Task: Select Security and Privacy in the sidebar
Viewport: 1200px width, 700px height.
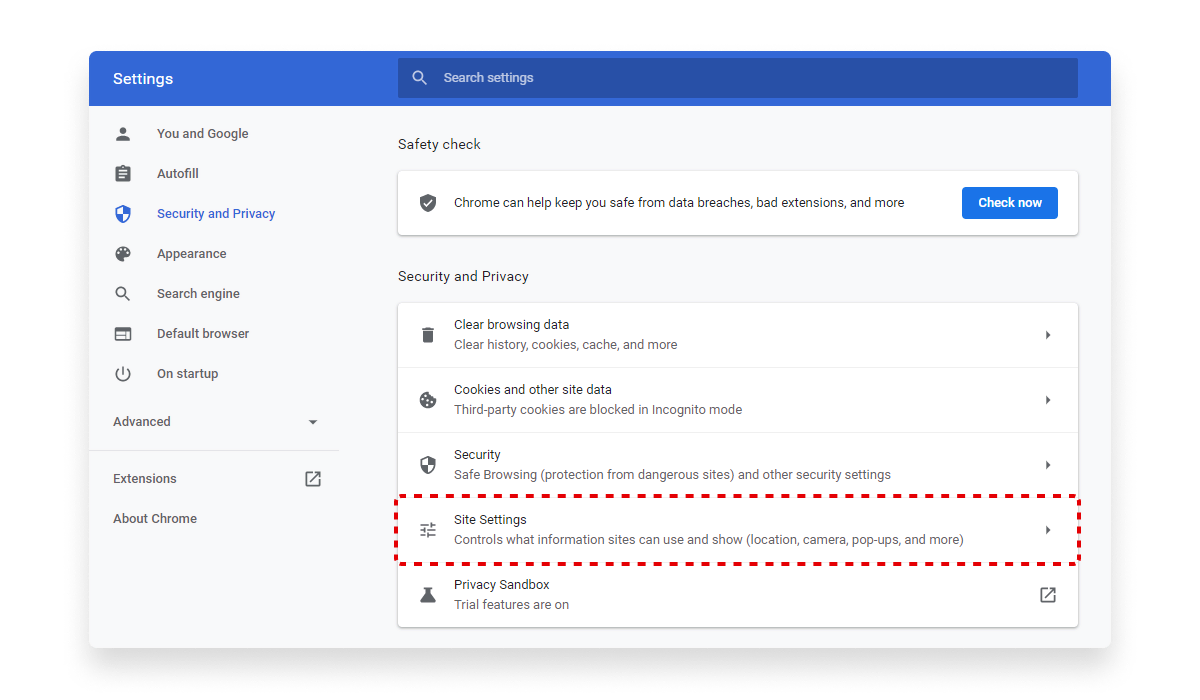Action: coord(216,213)
